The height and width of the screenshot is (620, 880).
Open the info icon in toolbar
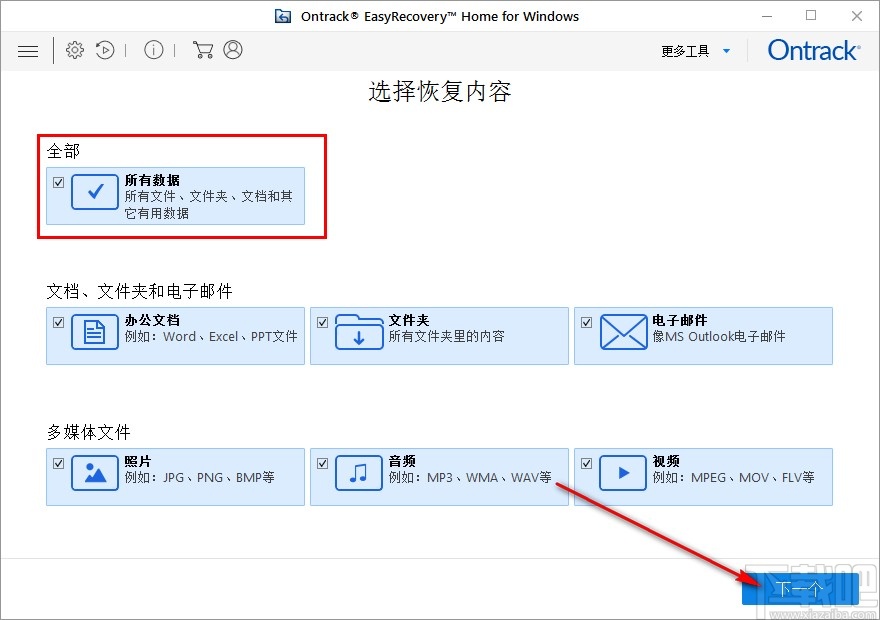tap(153, 50)
